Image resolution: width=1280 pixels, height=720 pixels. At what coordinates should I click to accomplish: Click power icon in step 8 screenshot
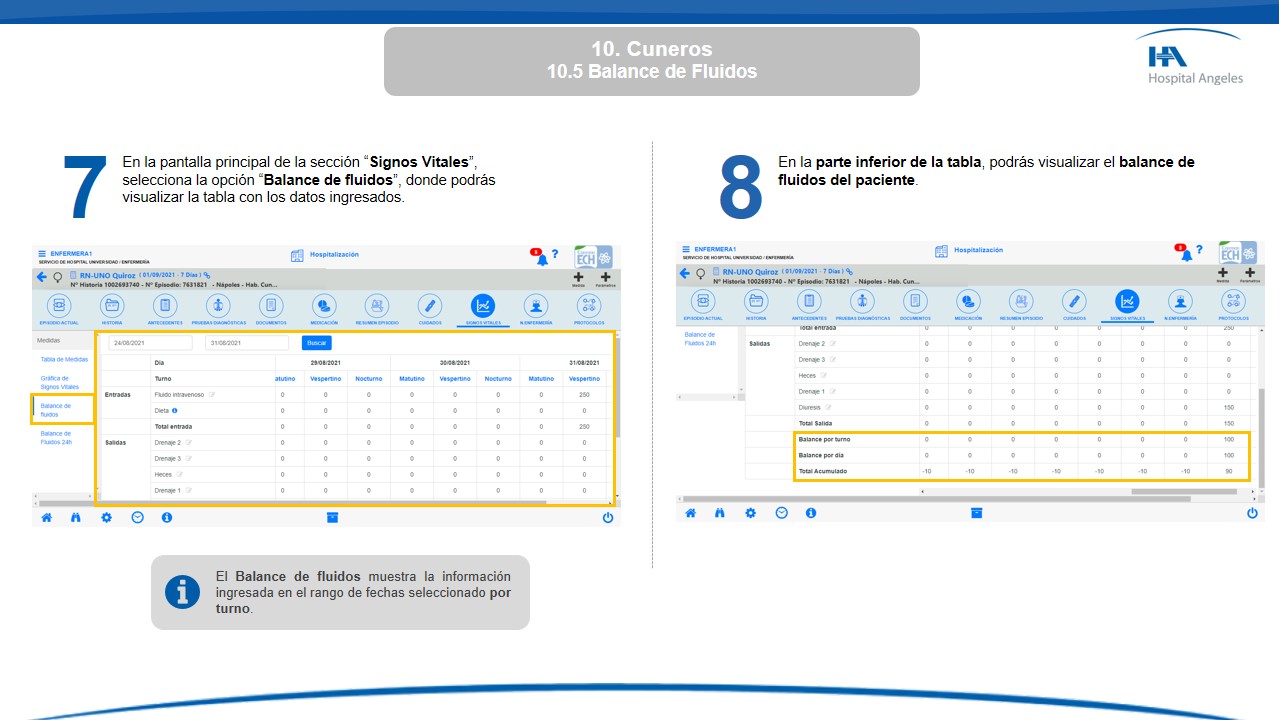coord(1252,513)
